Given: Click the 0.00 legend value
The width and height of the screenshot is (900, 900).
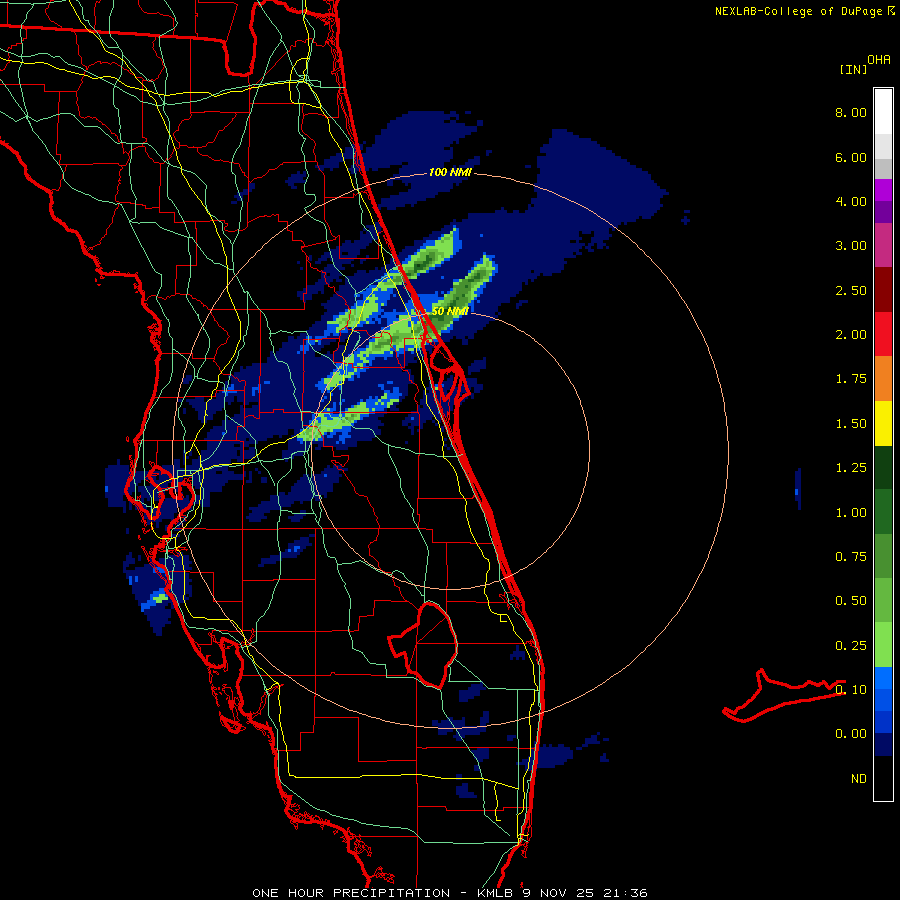Looking at the screenshot, I should pyautogui.click(x=851, y=734).
